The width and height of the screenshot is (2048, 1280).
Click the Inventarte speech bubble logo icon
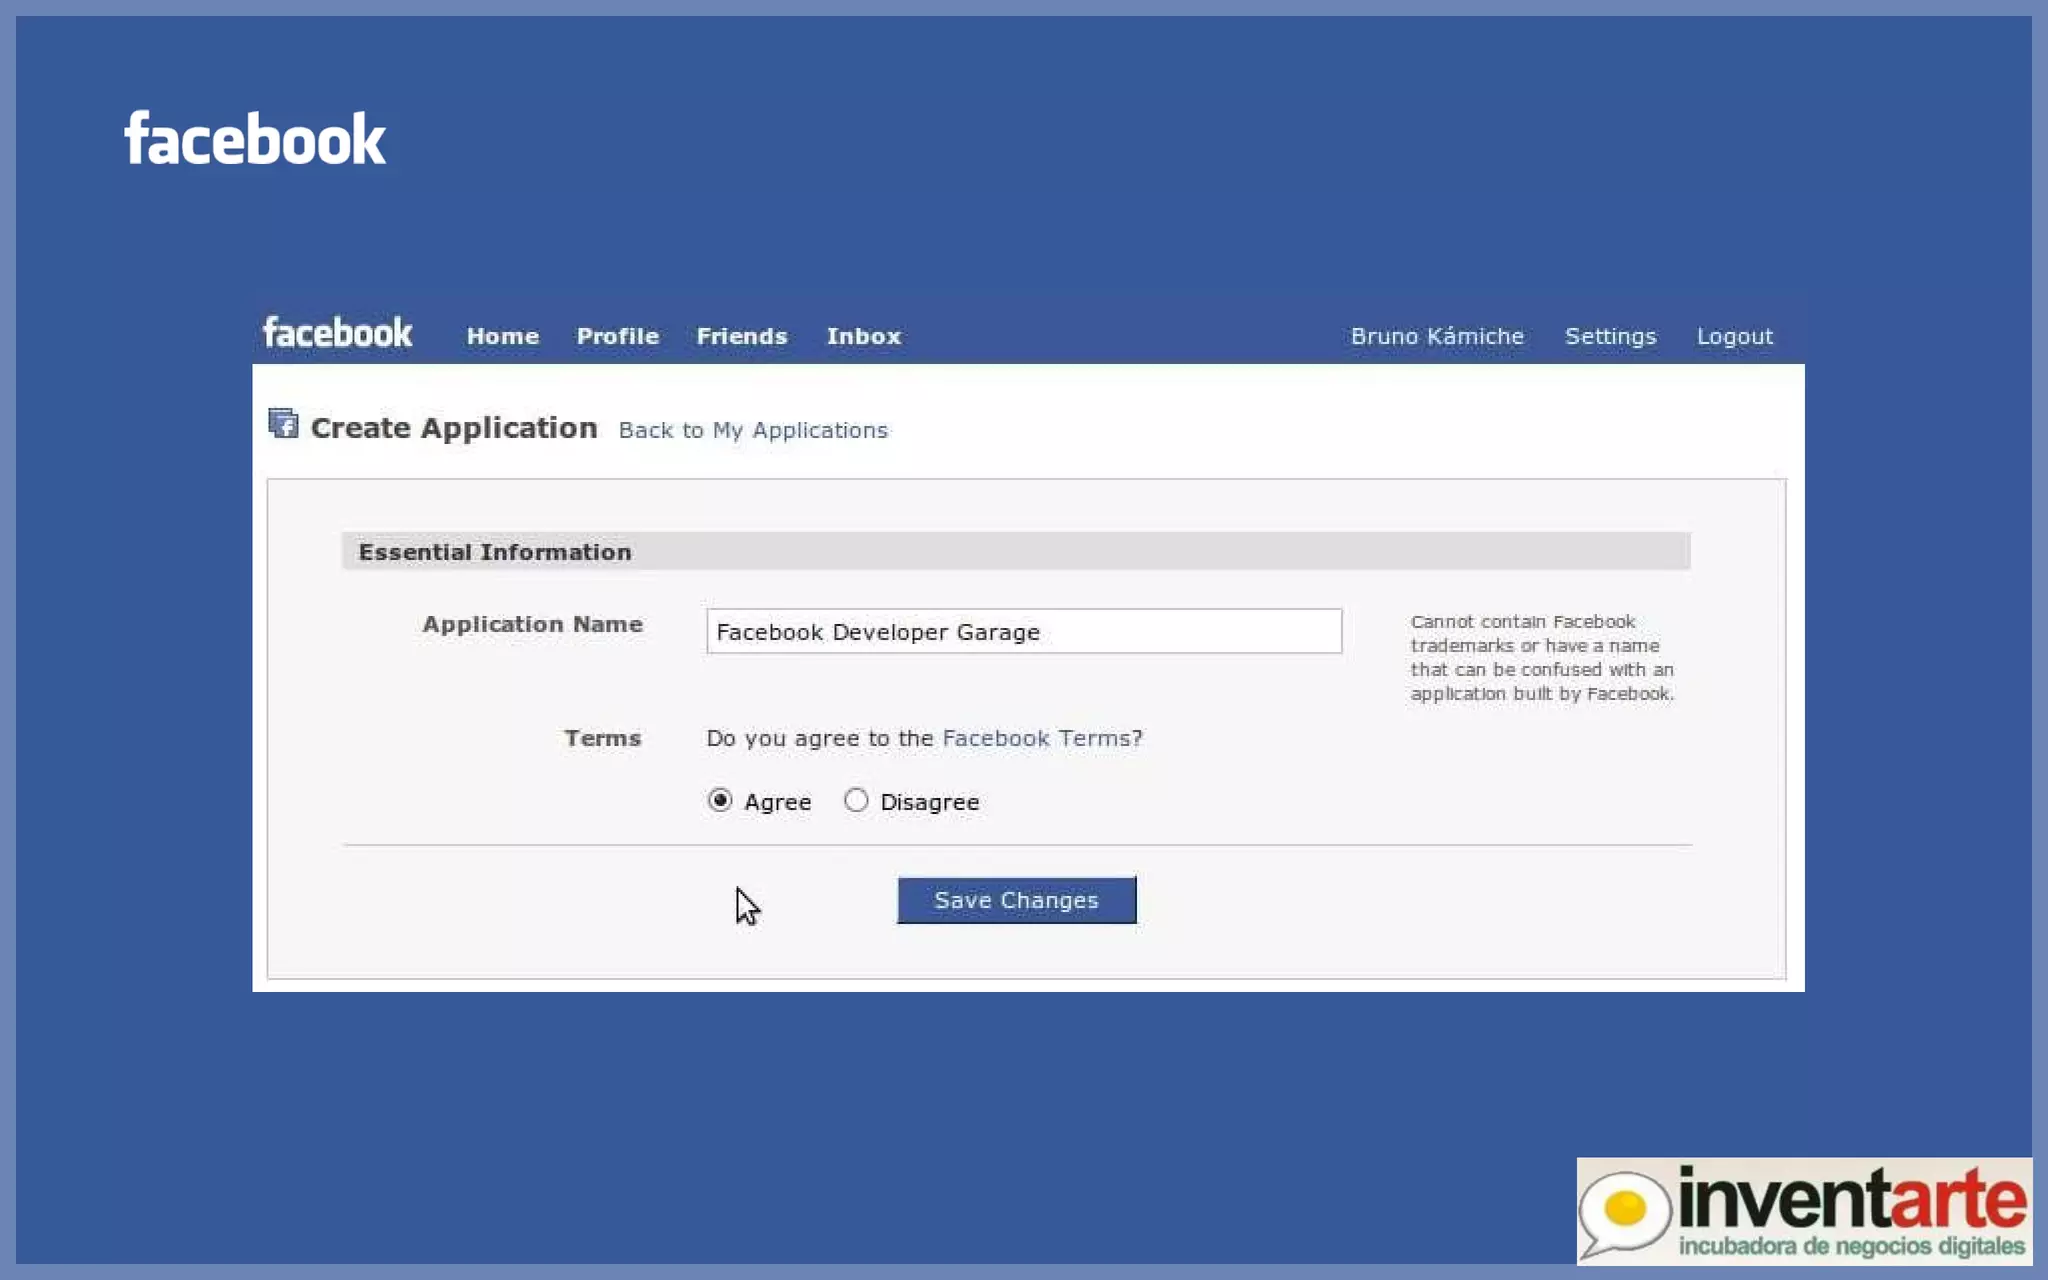1625,1211
